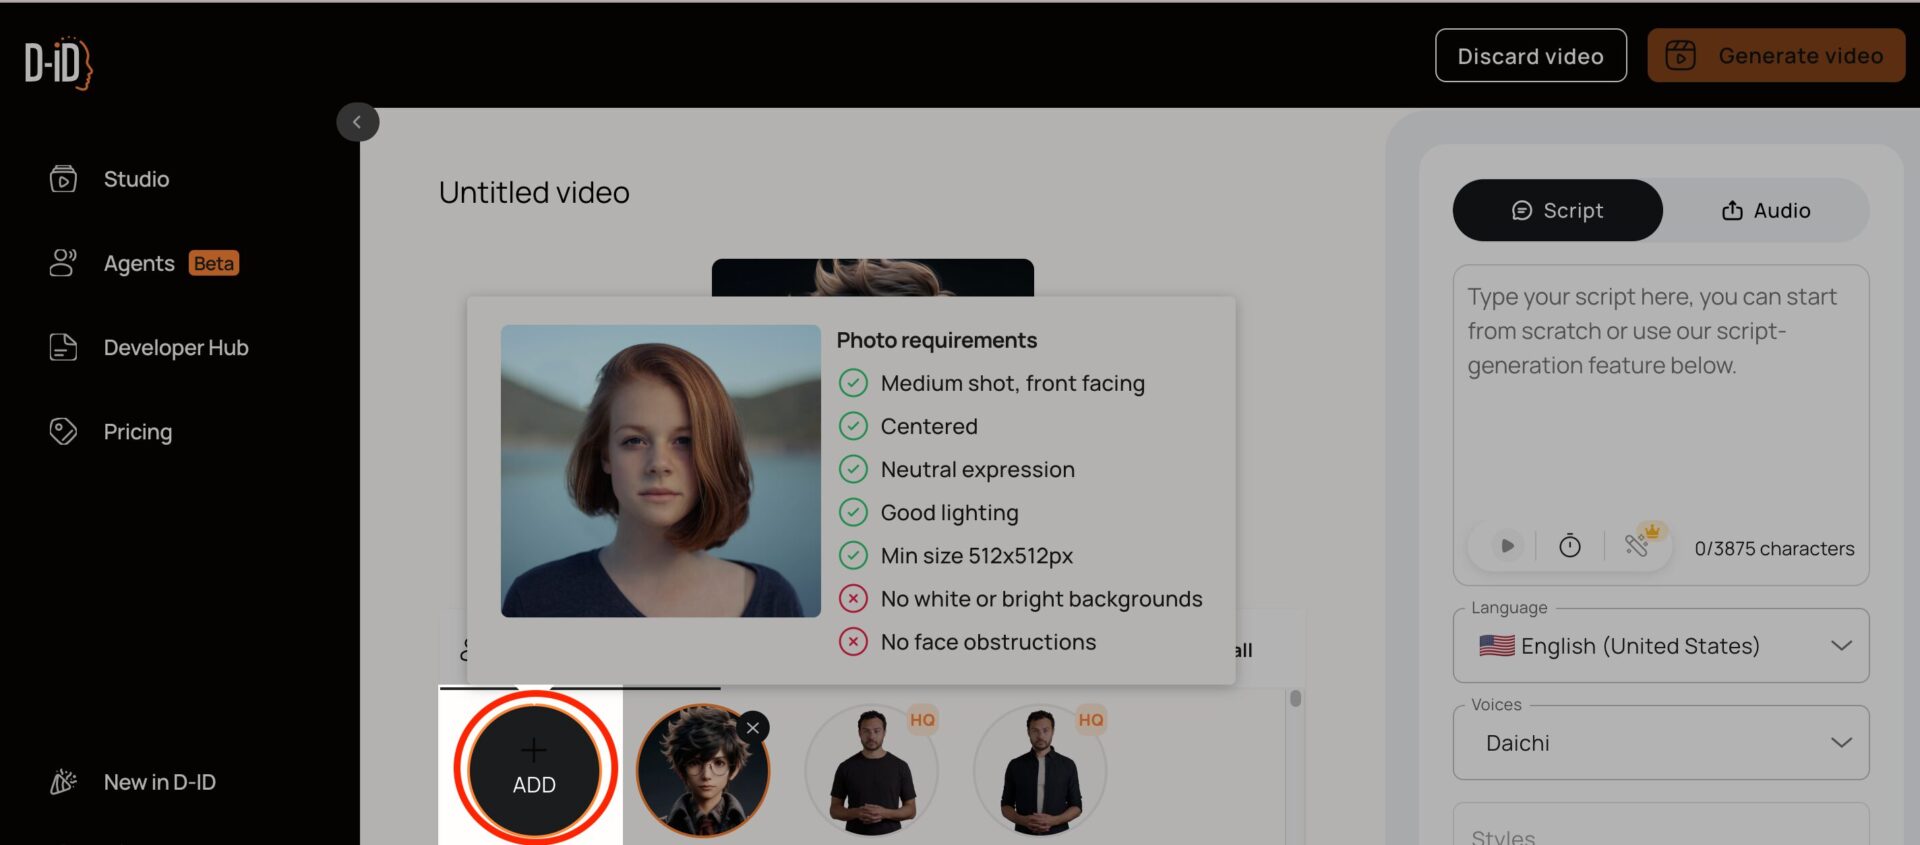Click the Audio upload icon

coord(1732,210)
